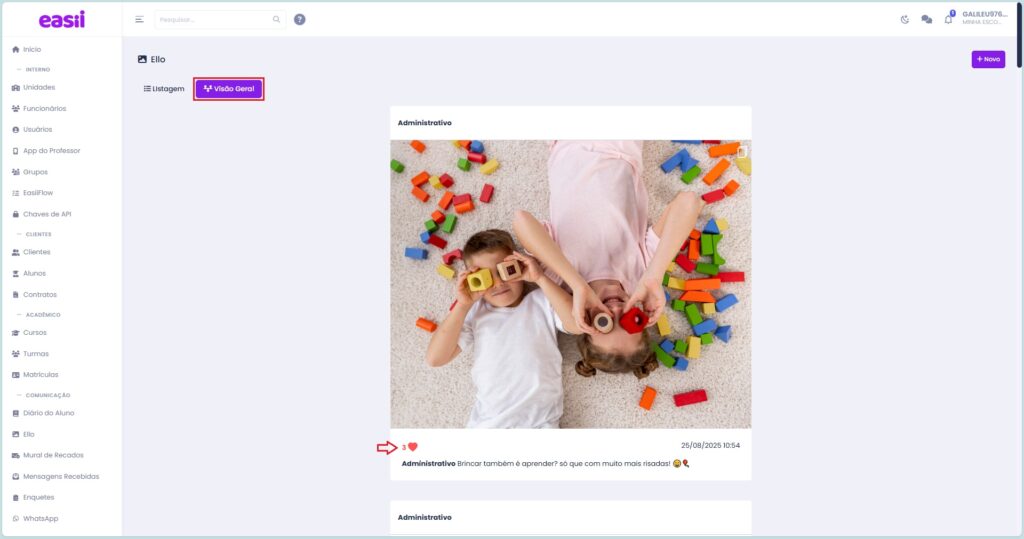Open the GALILEU976 user account menu

985,18
